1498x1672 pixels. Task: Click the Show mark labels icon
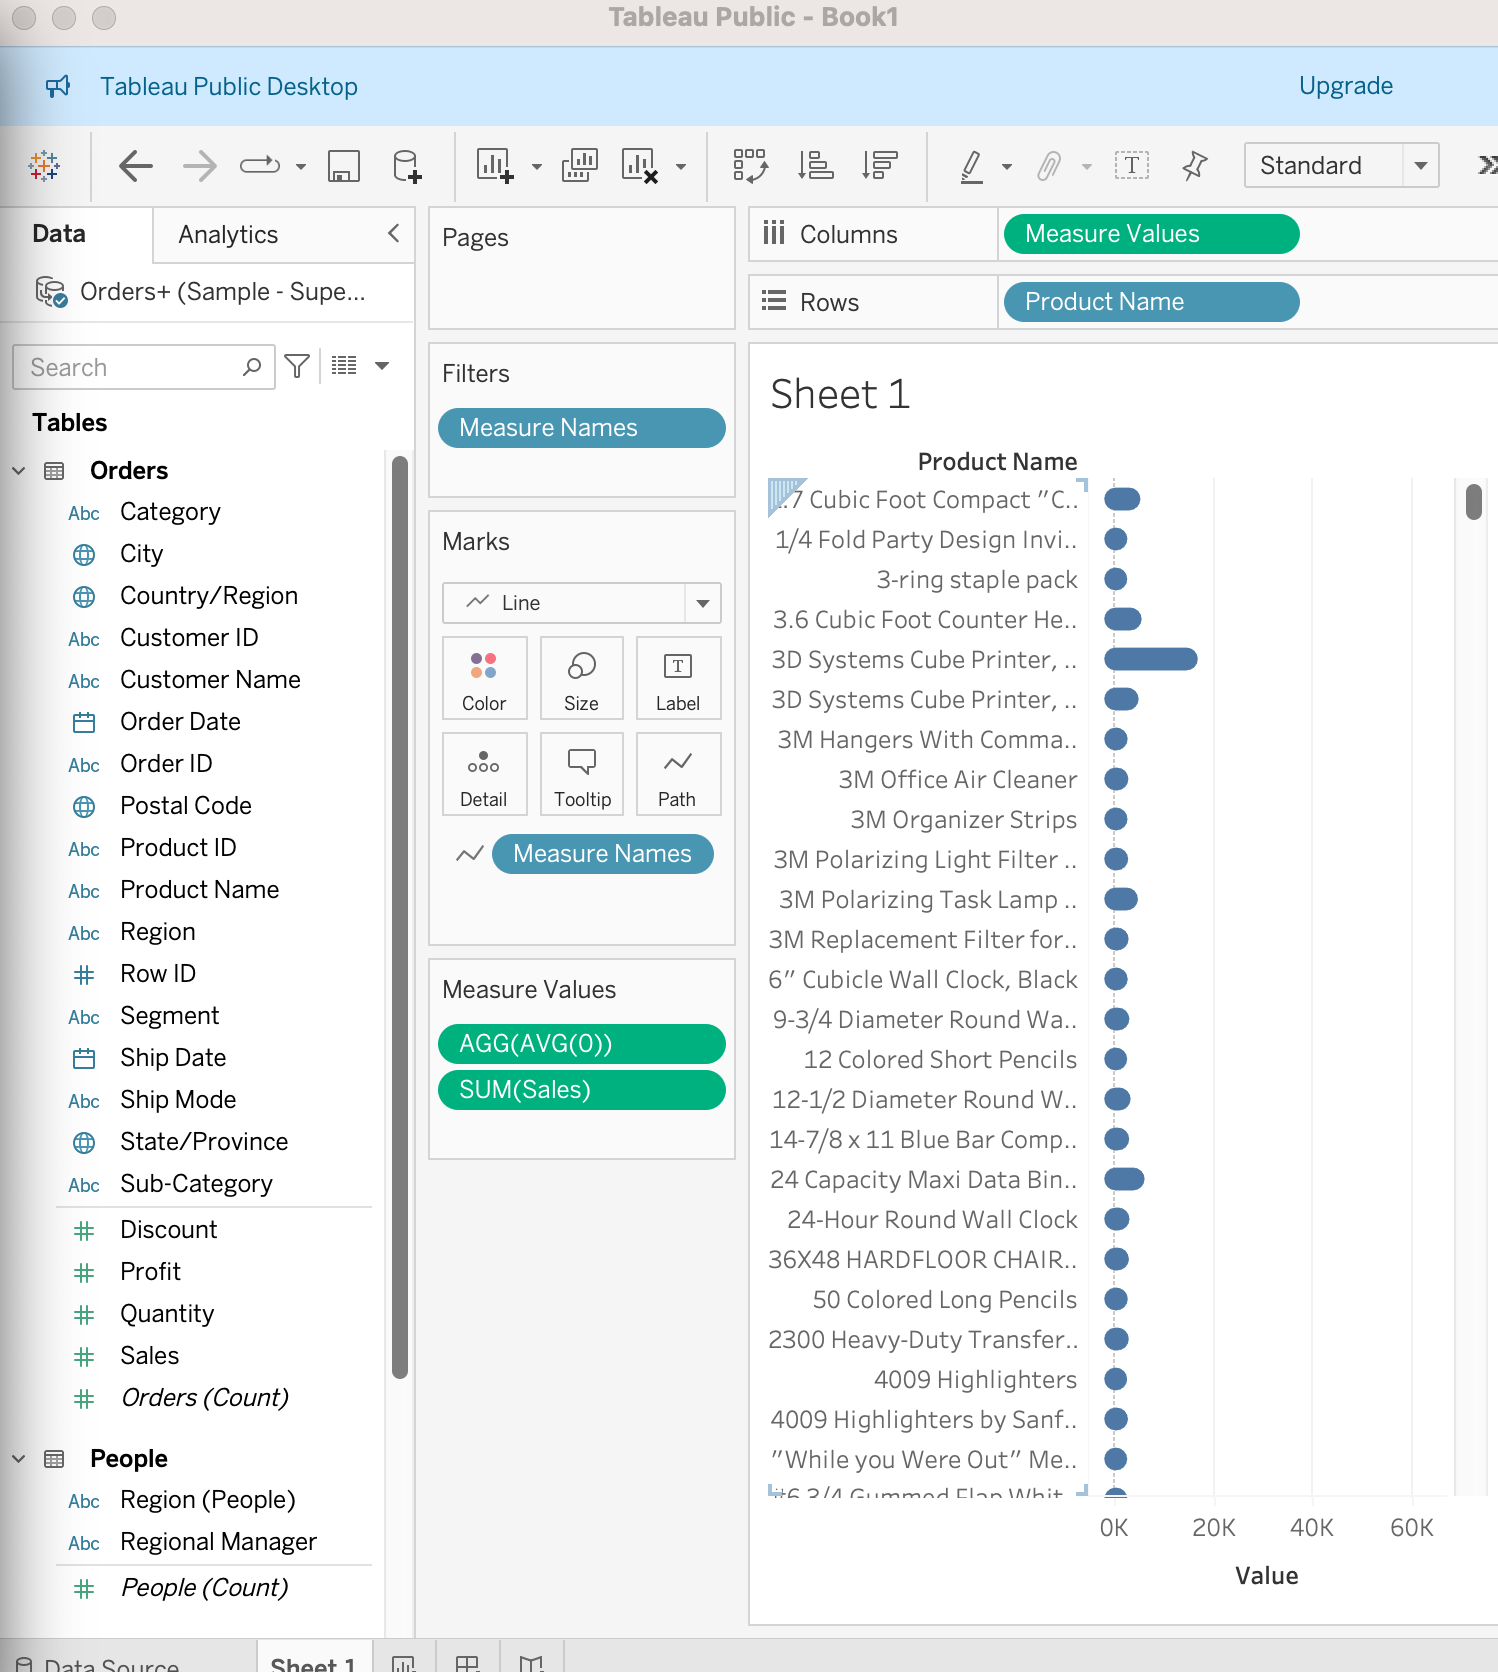coord(1132,165)
